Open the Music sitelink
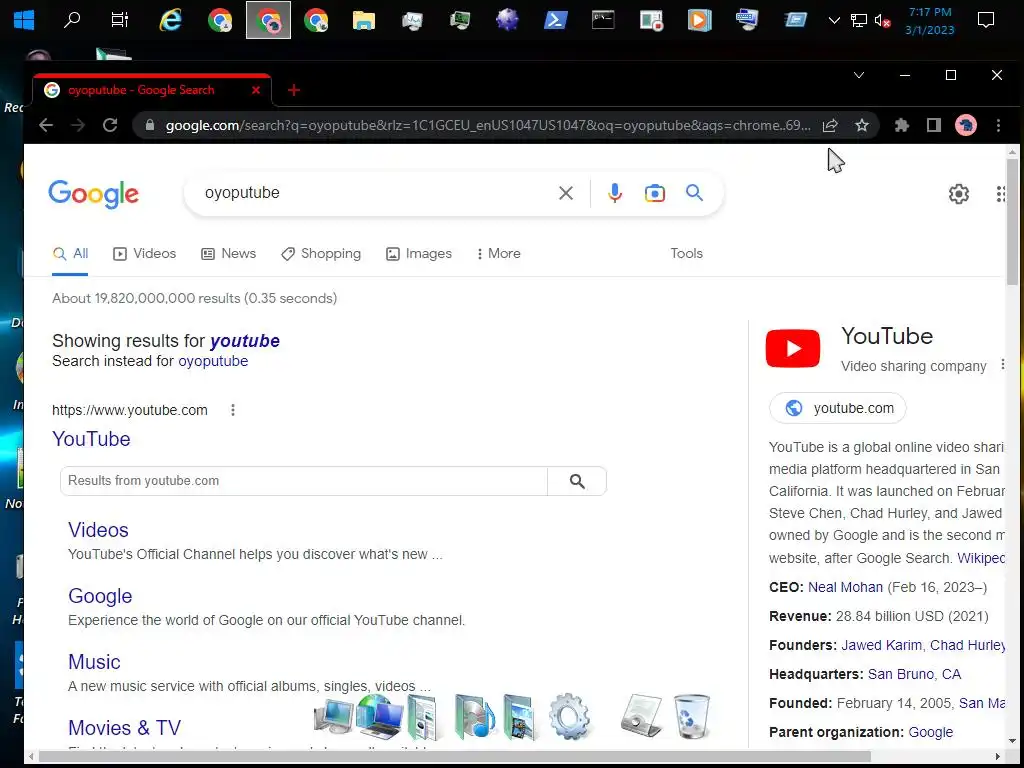Viewport: 1024px width, 768px height. click(x=94, y=662)
